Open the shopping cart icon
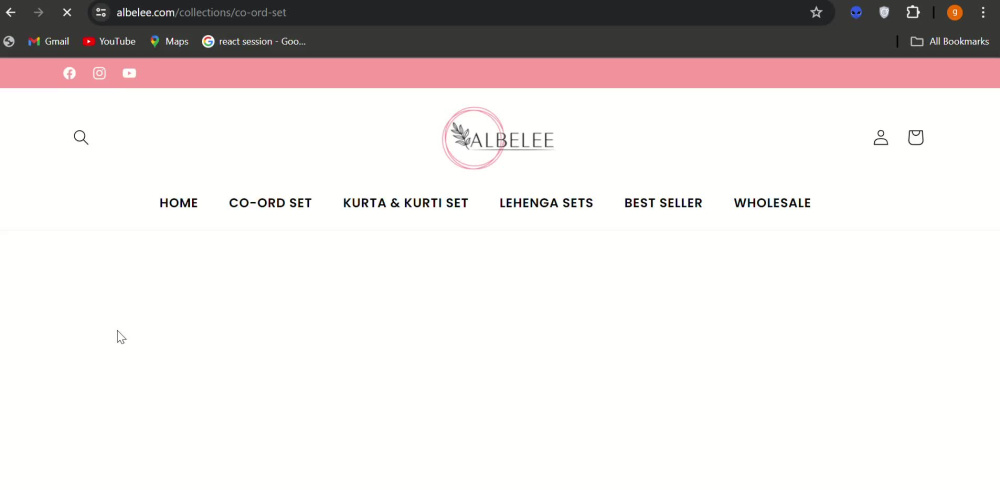Screen dimensions: 1000x490 (916, 137)
